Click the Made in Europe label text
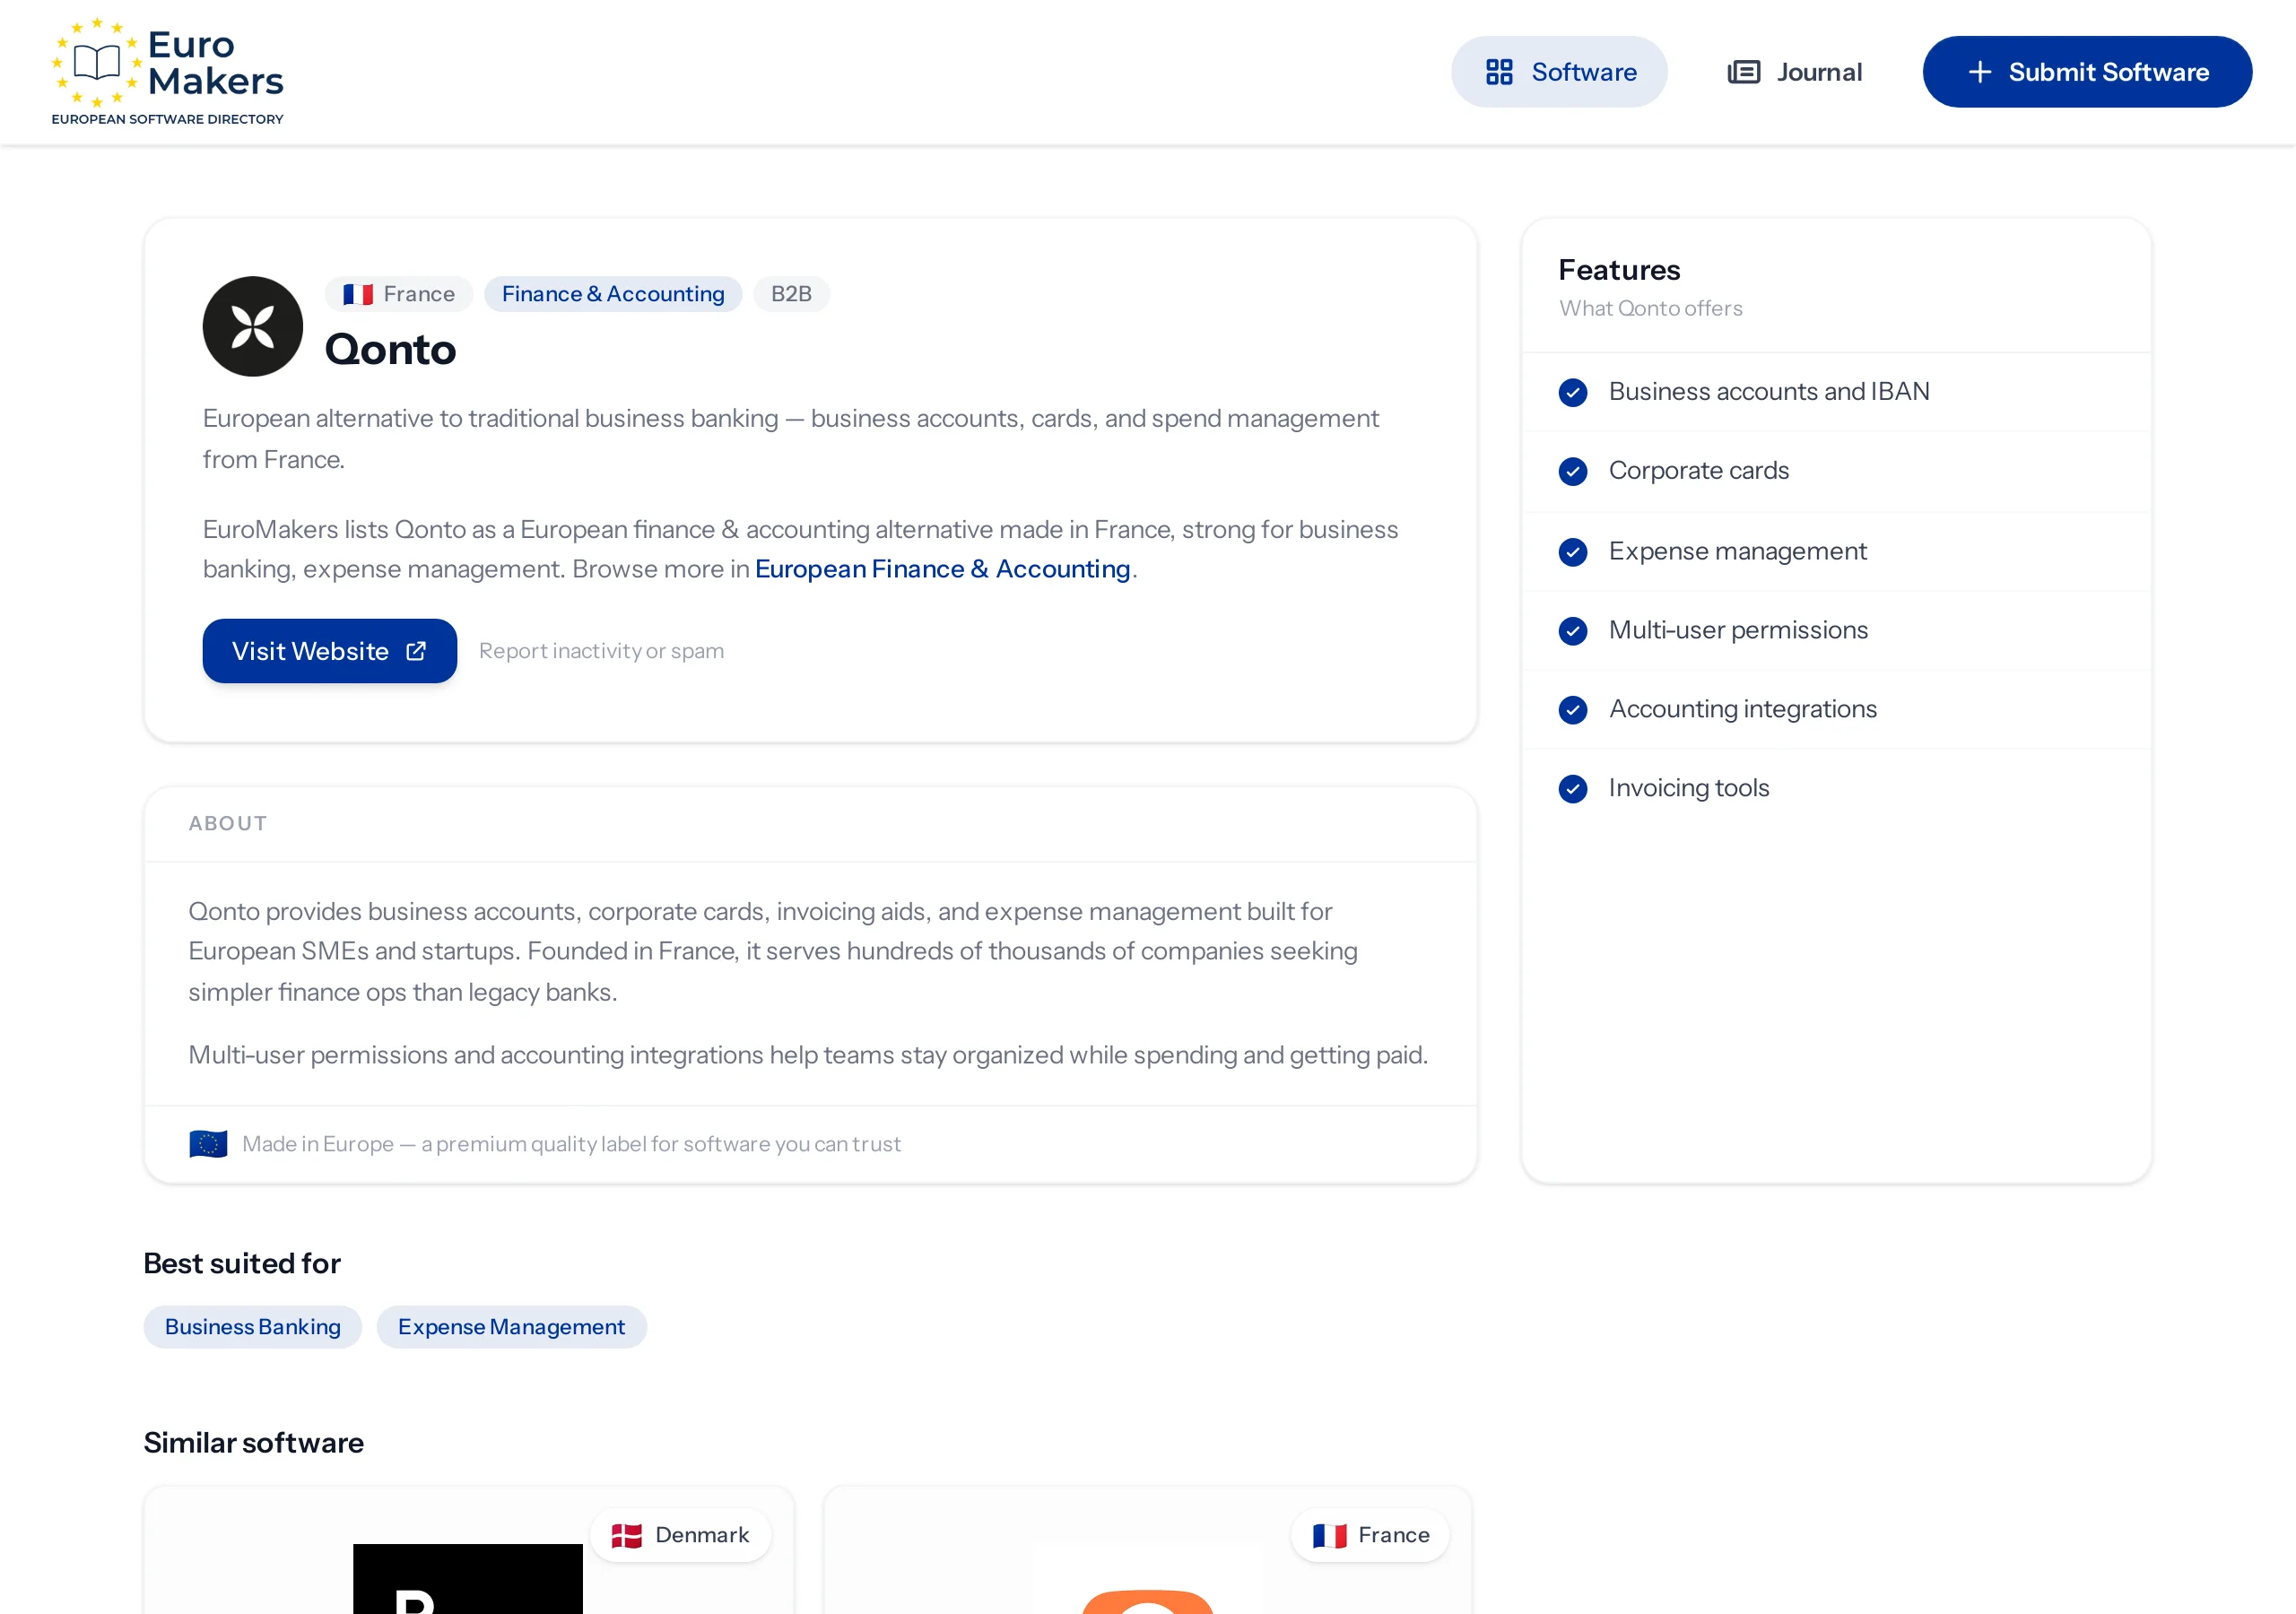This screenshot has width=2296, height=1614. (x=571, y=1144)
